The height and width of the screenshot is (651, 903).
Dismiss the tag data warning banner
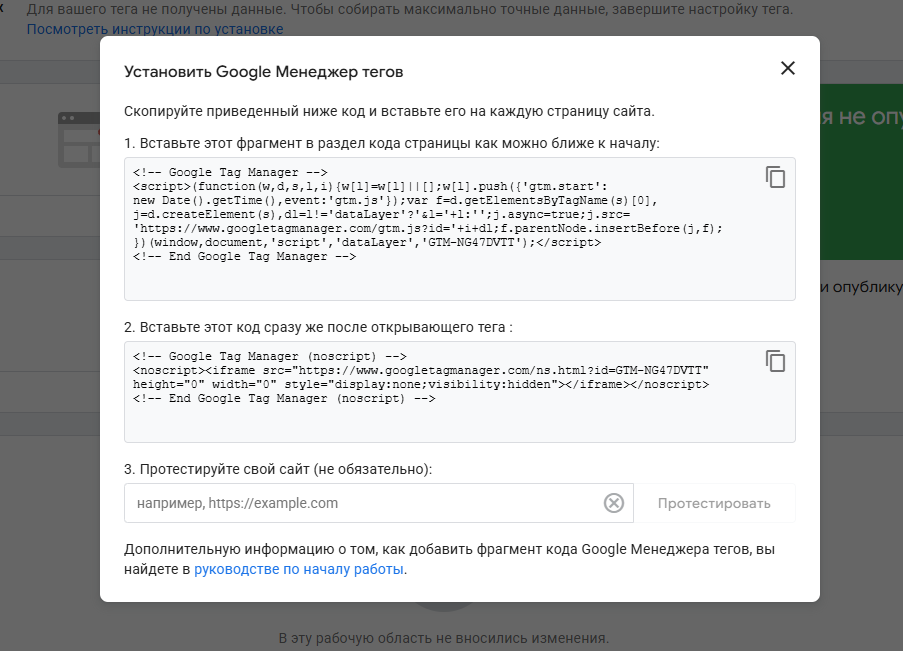pyautogui.click(x=5, y=8)
